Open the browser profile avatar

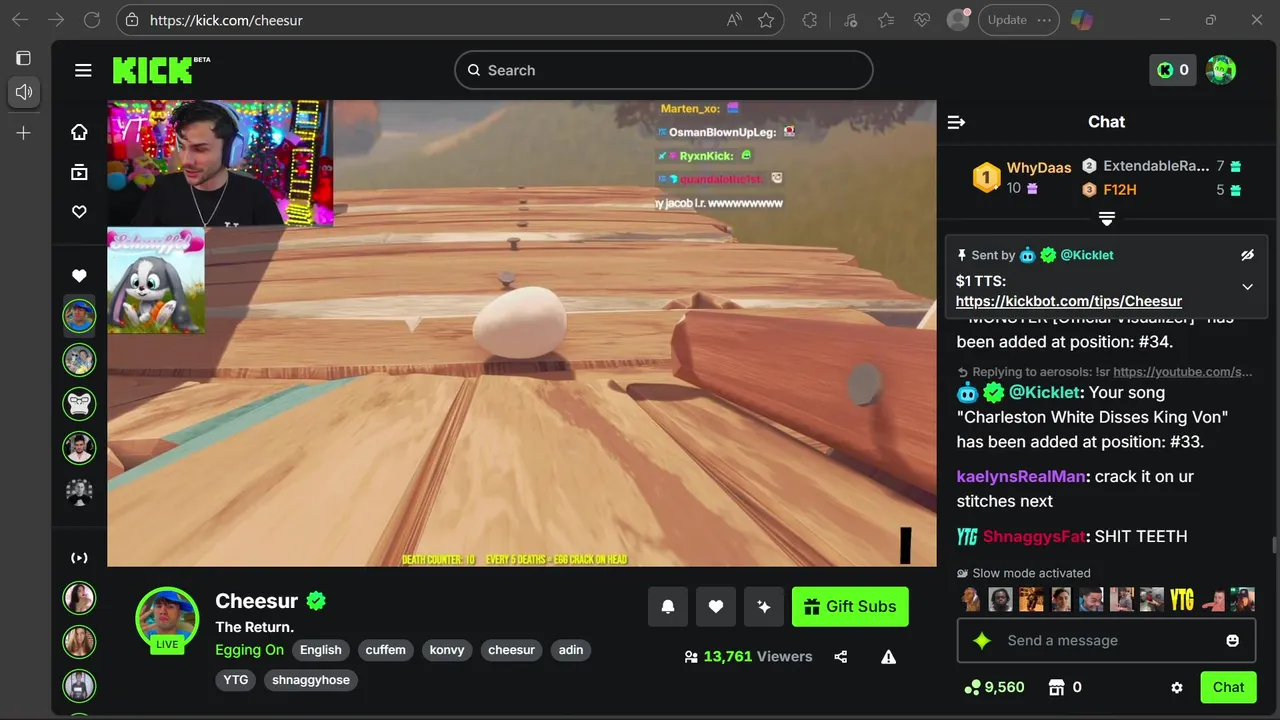click(x=958, y=20)
